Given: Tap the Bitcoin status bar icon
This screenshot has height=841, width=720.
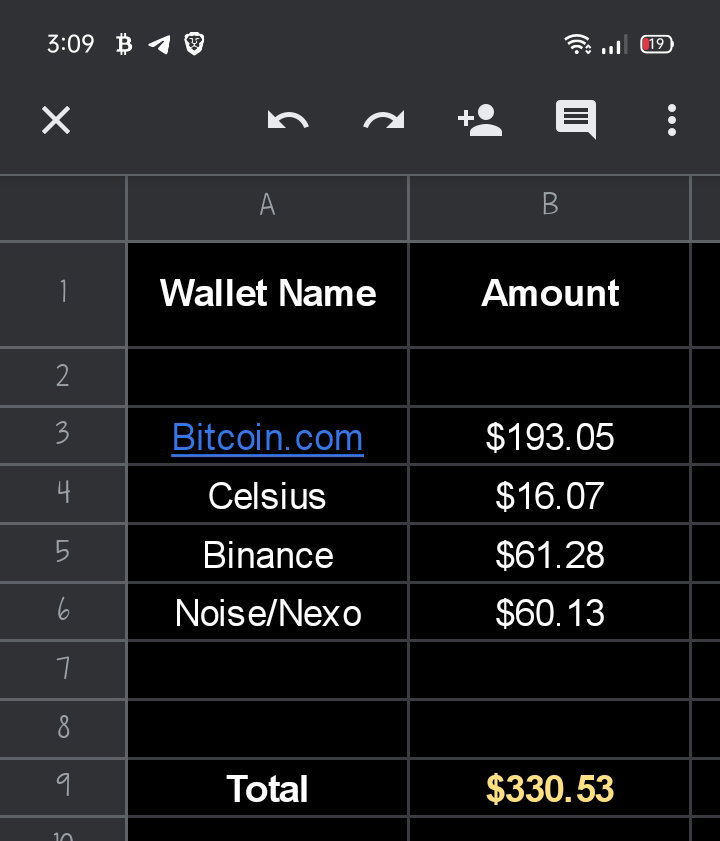Looking at the screenshot, I should (124, 44).
